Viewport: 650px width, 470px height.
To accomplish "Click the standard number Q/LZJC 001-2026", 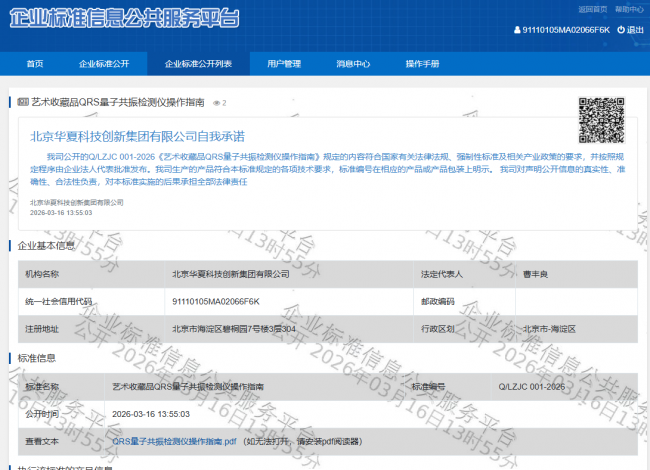I will click(531, 386).
